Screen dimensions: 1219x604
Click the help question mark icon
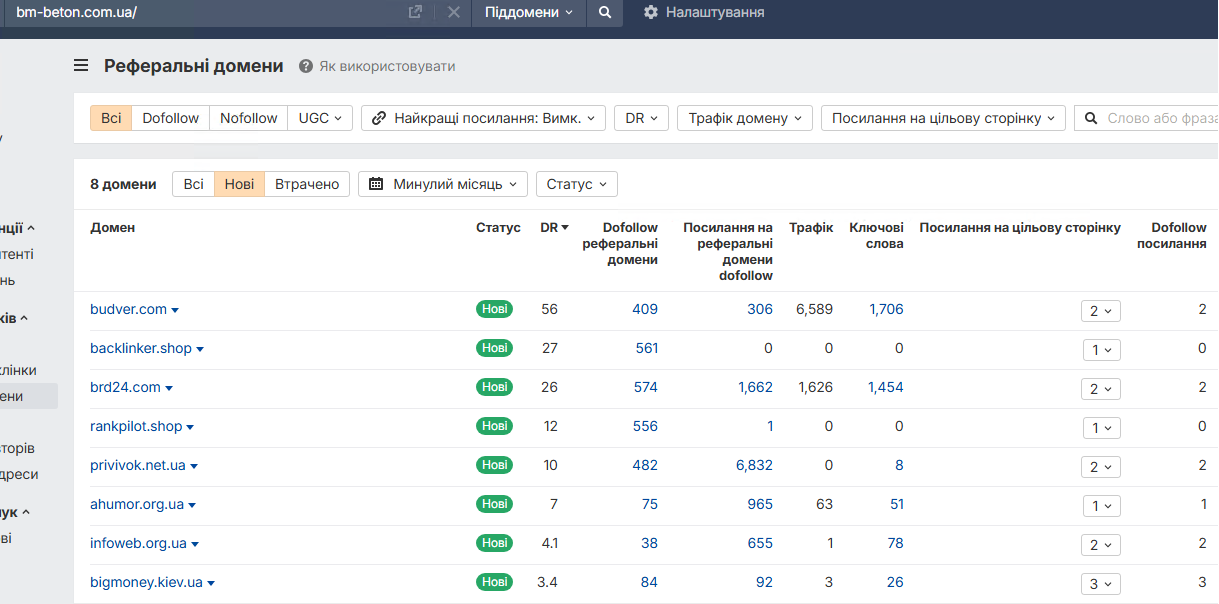pyautogui.click(x=306, y=66)
